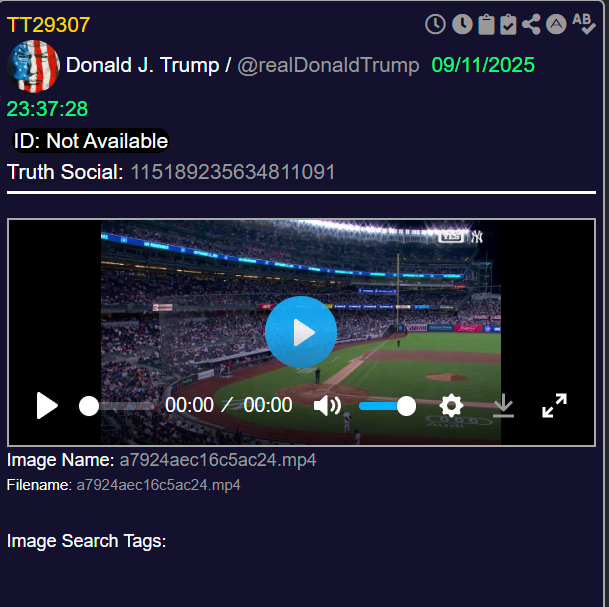
Task: Mute the video with speaker icon
Action: [x=327, y=406]
